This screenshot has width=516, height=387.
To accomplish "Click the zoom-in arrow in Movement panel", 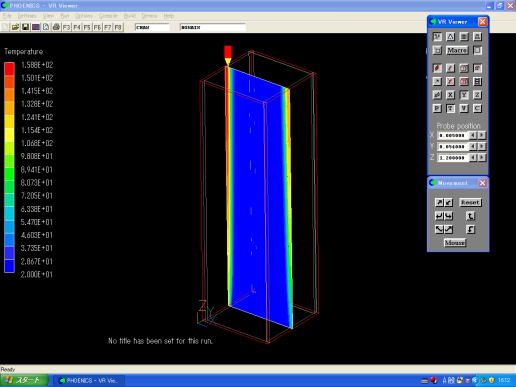I will (x=439, y=202).
